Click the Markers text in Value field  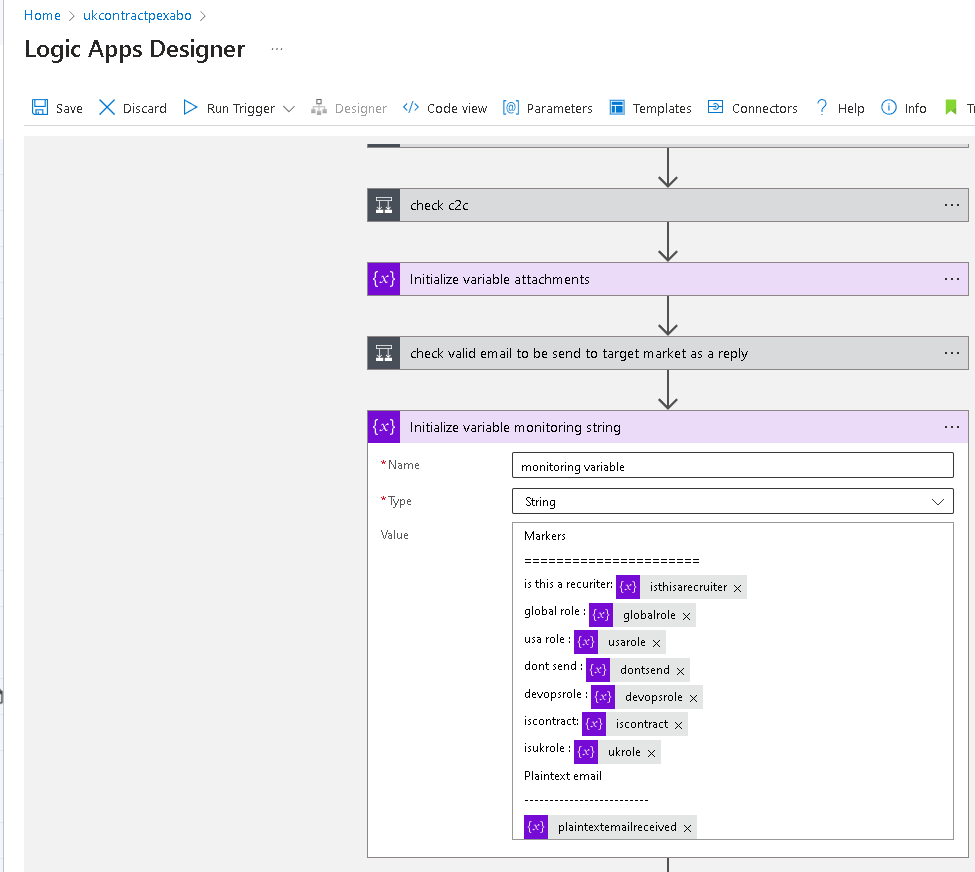[545, 536]
